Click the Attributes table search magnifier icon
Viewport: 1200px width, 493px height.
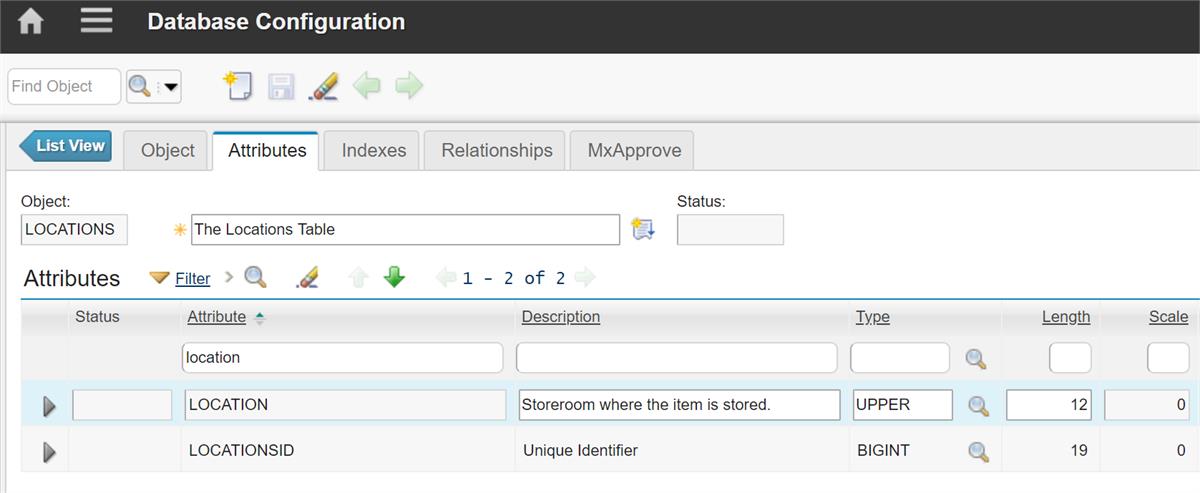point(255,277)
